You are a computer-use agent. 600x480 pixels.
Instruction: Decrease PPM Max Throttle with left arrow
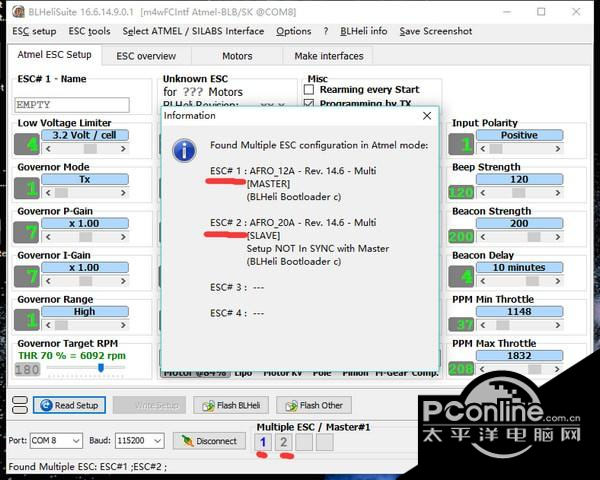(483, 369)
